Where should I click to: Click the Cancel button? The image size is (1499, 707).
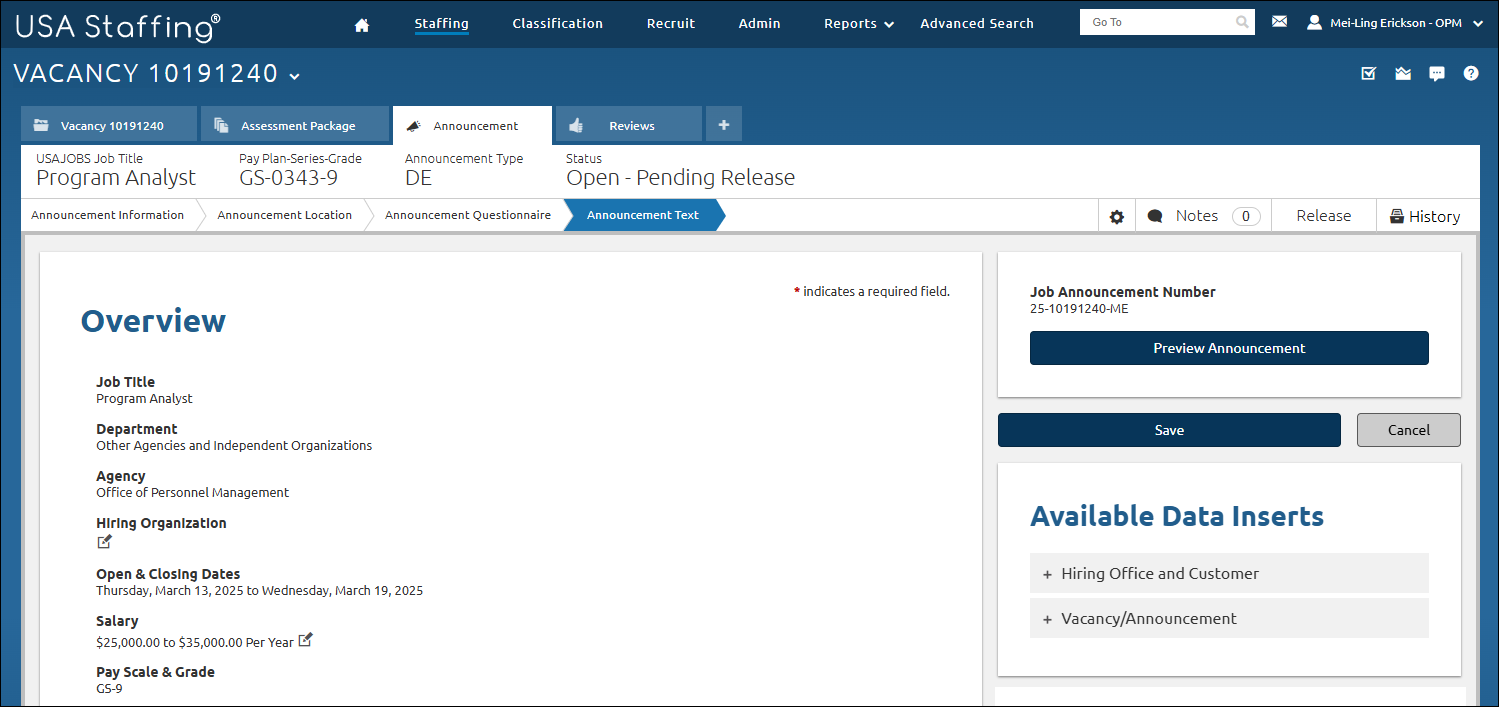[x=1409, y=430]
